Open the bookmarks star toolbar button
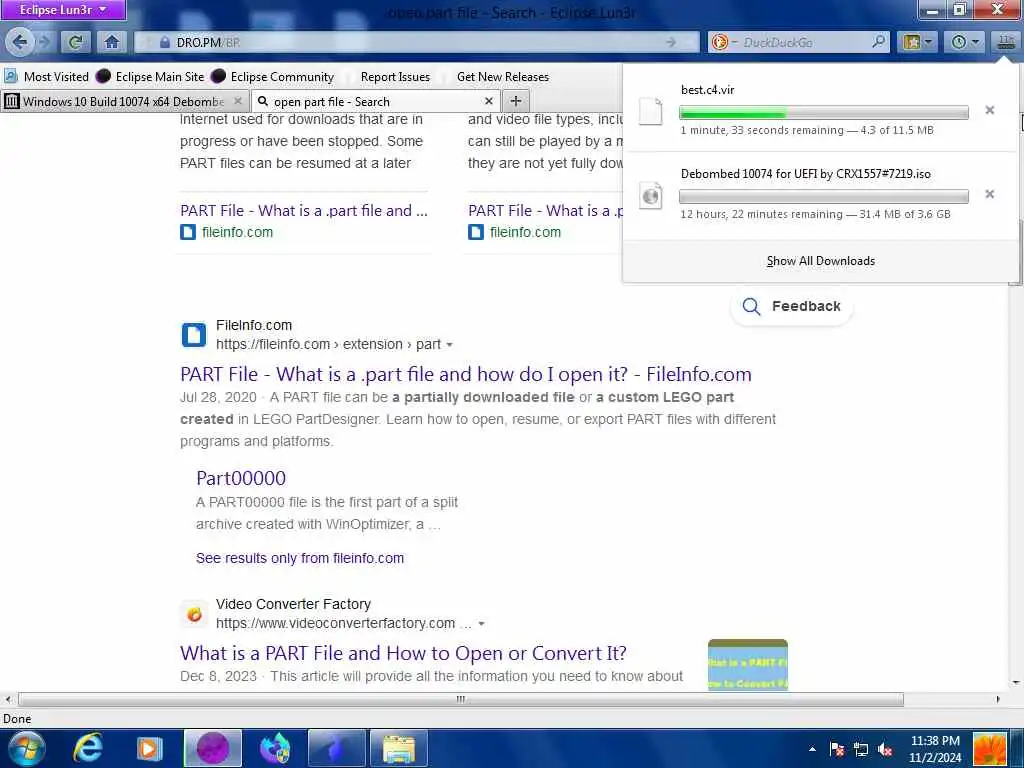Image resolution: width=1024 pixels, height=768 pixels. (917, 42)
